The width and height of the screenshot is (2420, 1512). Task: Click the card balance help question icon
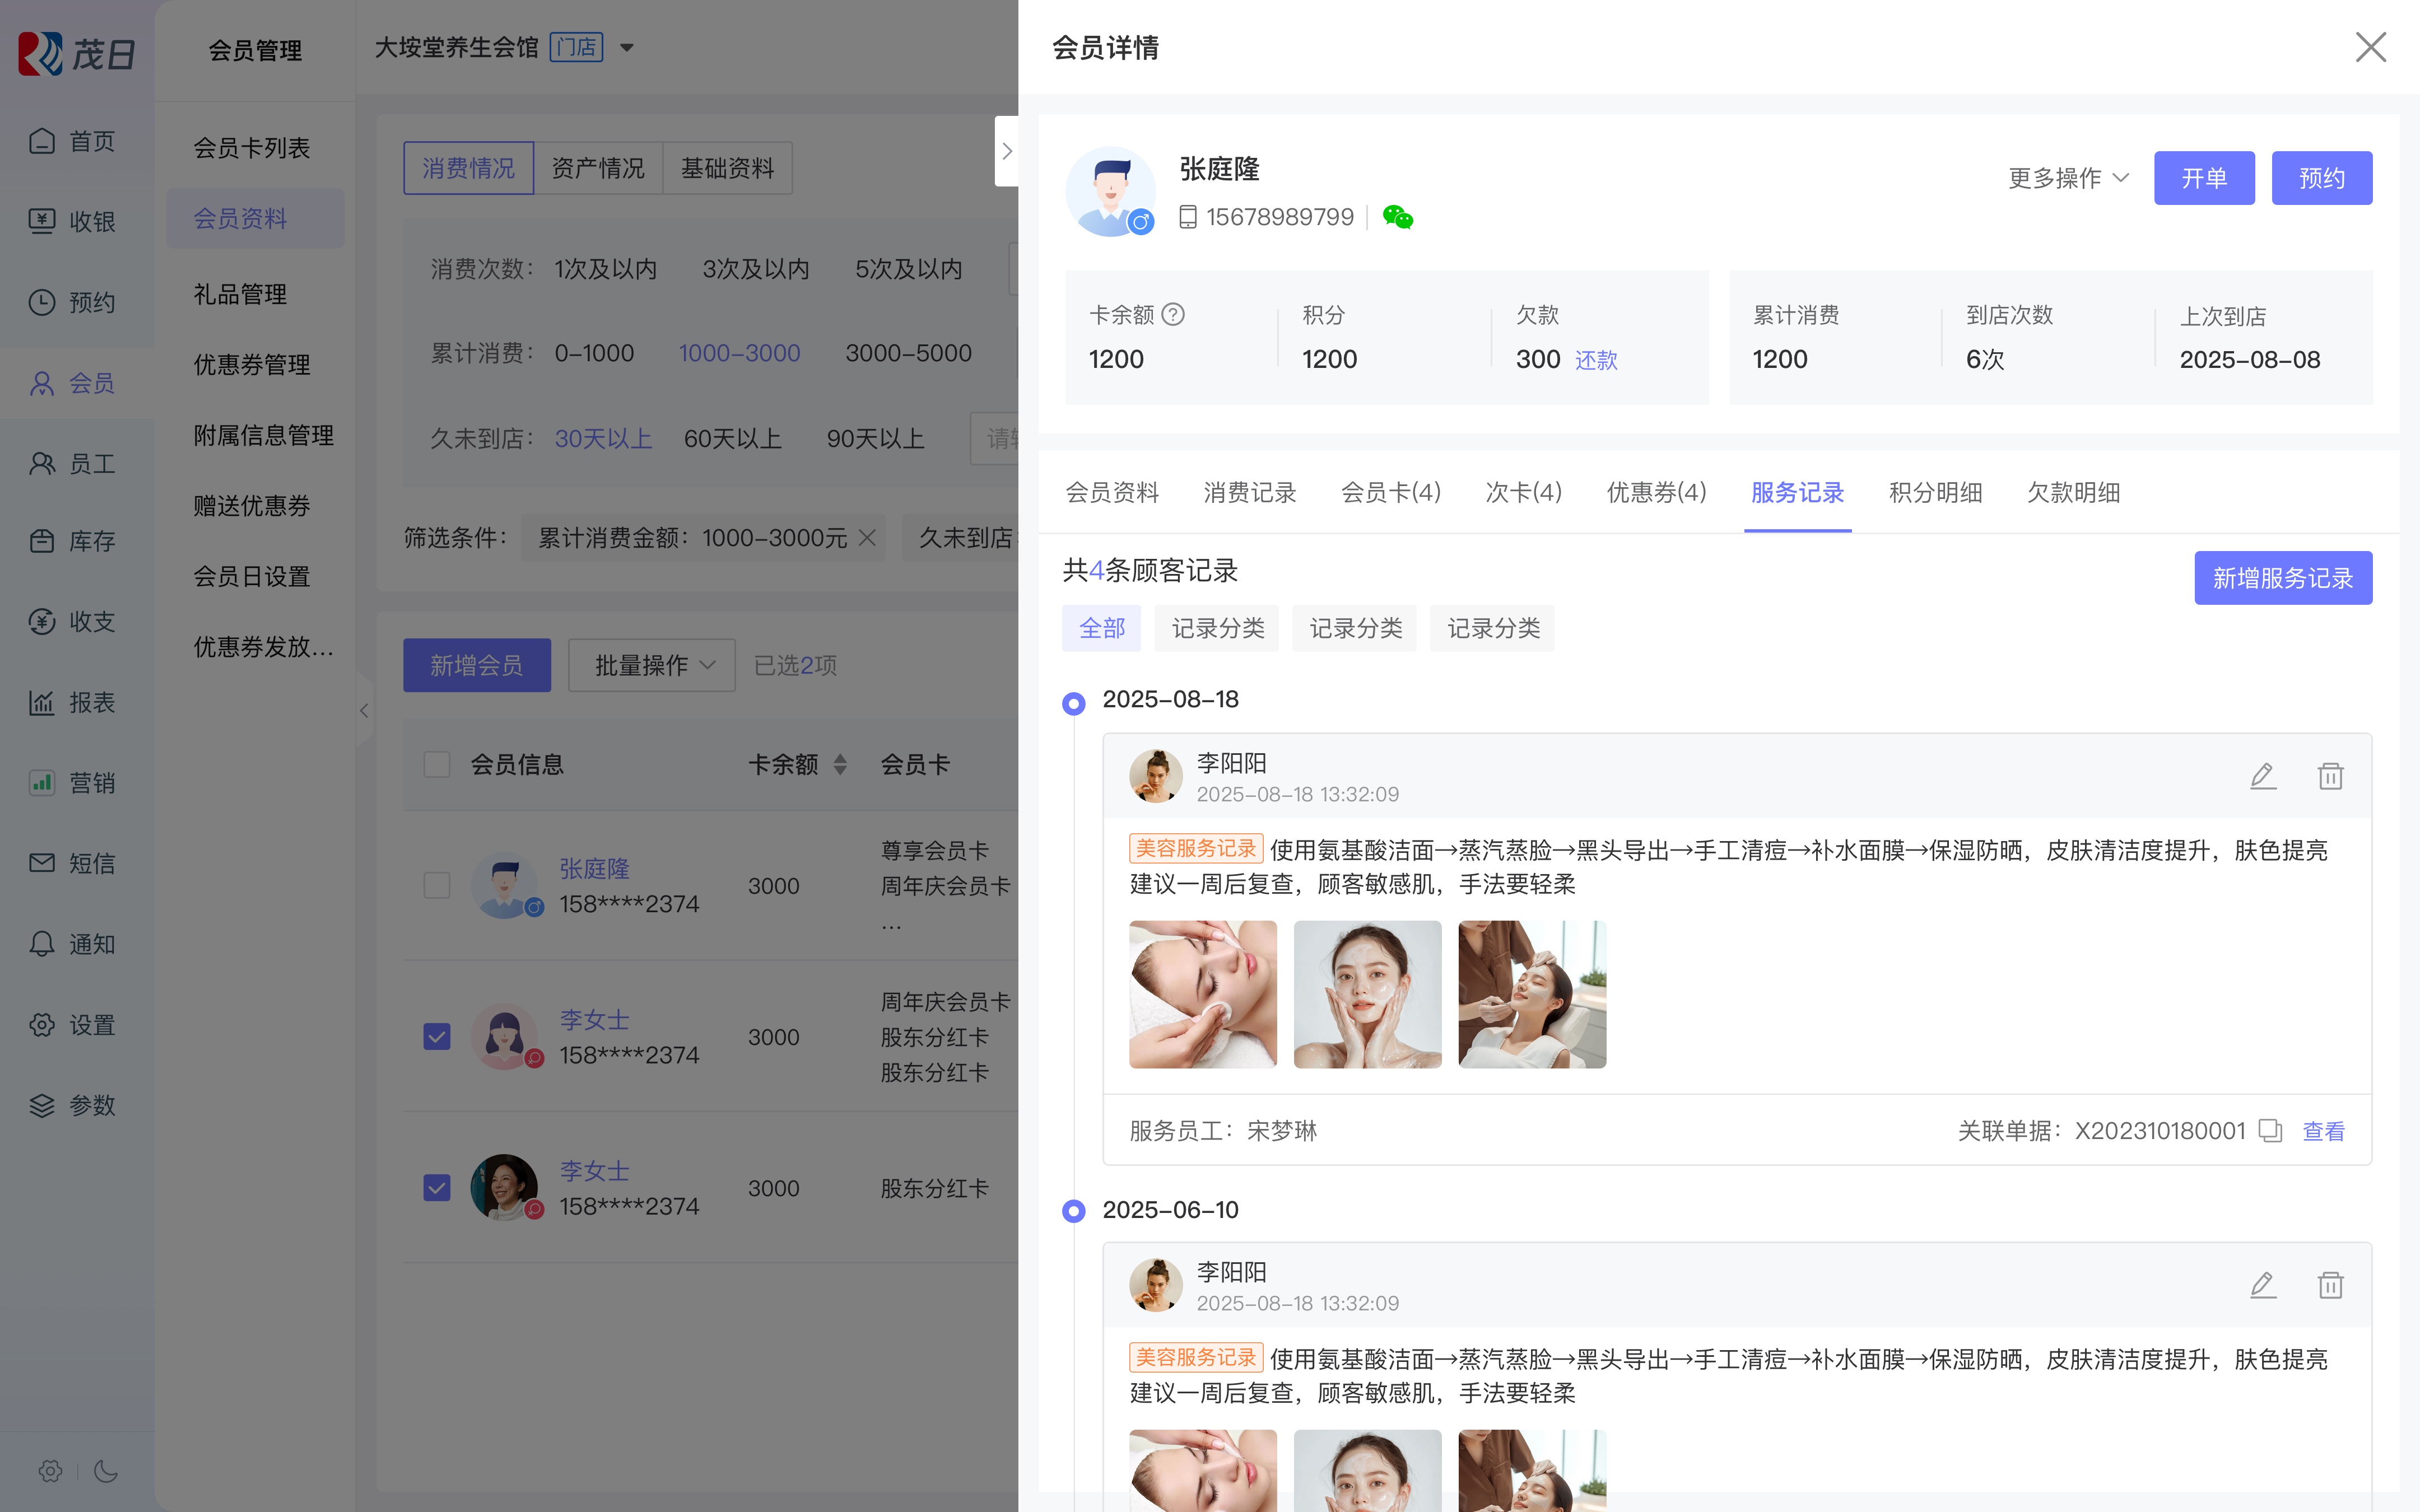1174,315
